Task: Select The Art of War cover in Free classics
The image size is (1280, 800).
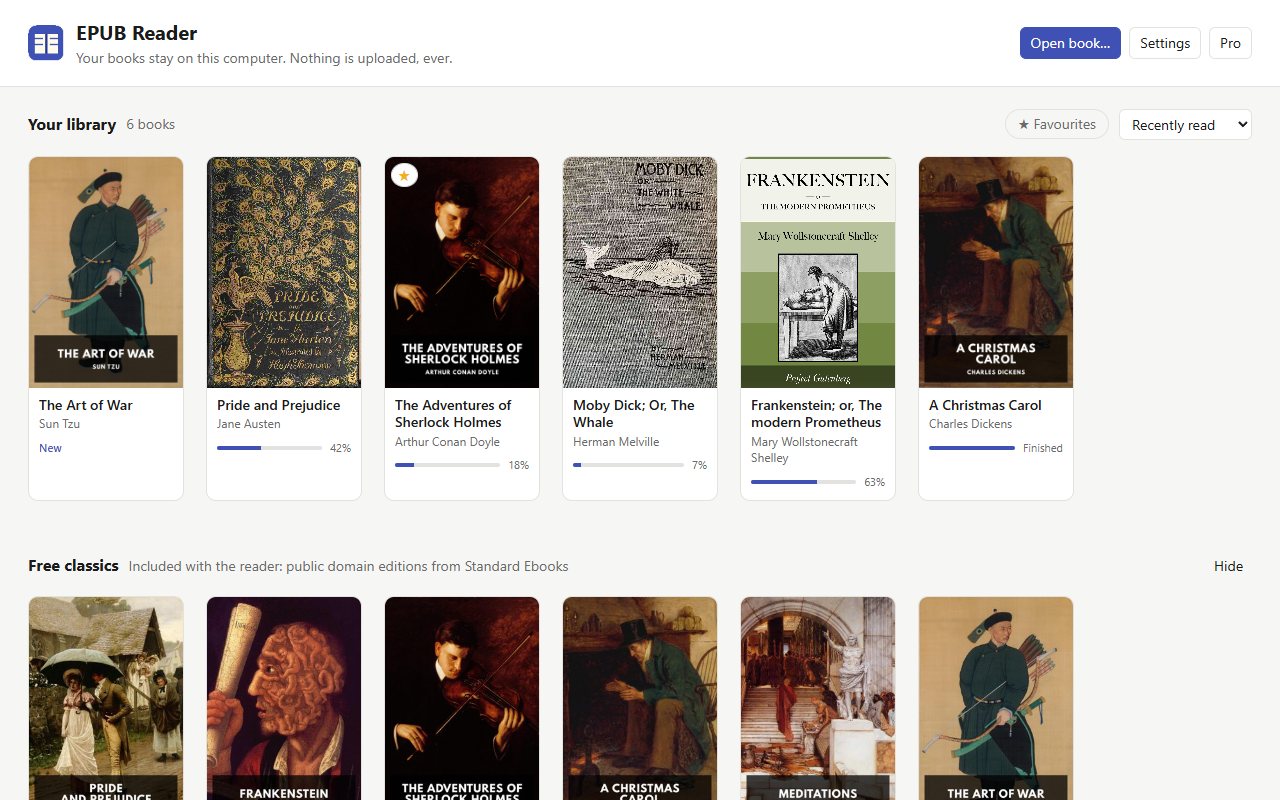Action: pos(996,698)
